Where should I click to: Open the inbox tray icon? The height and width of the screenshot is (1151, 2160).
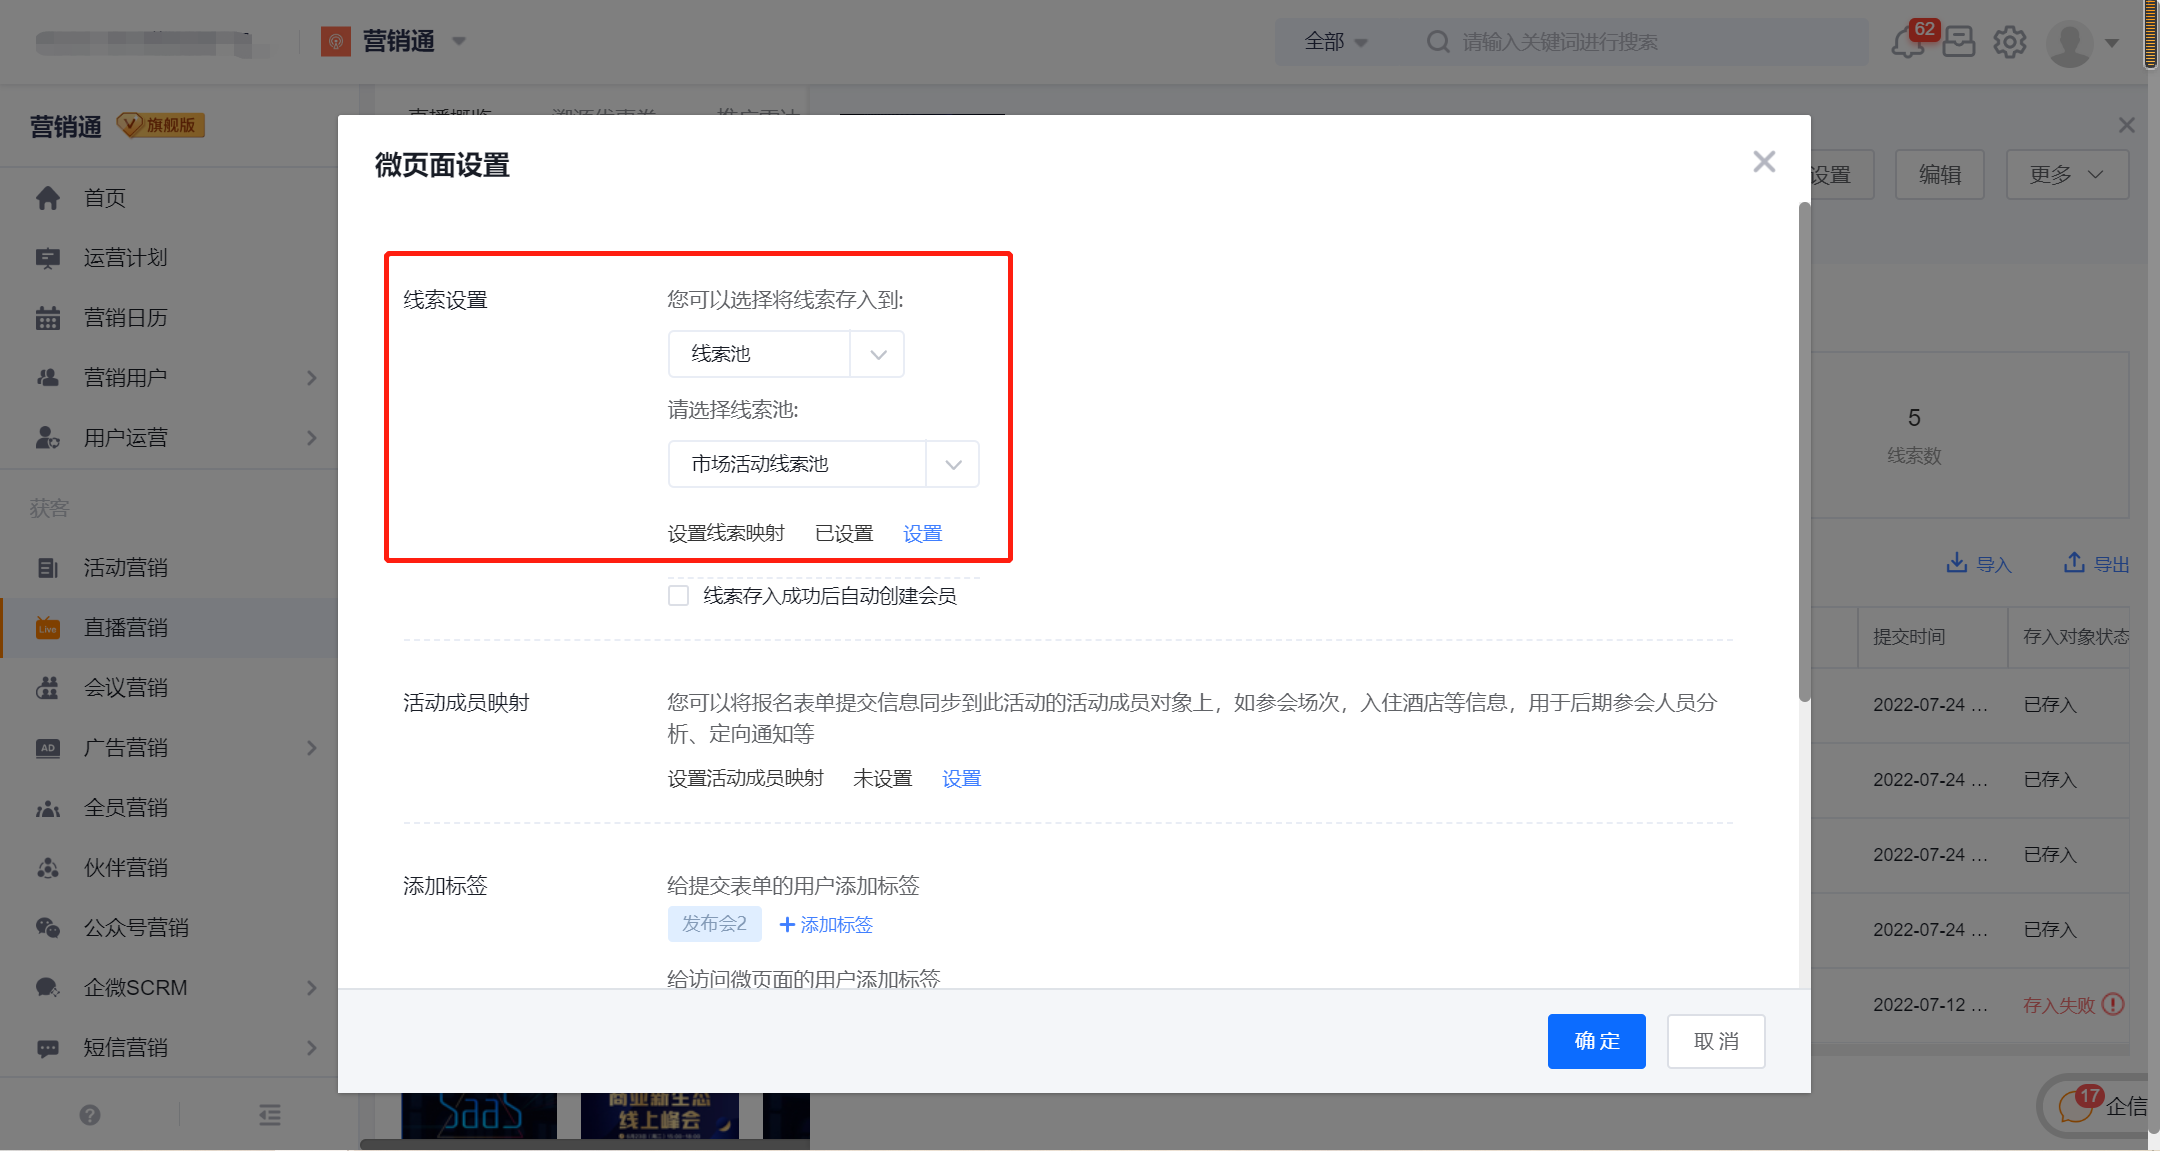point(1959,42)
